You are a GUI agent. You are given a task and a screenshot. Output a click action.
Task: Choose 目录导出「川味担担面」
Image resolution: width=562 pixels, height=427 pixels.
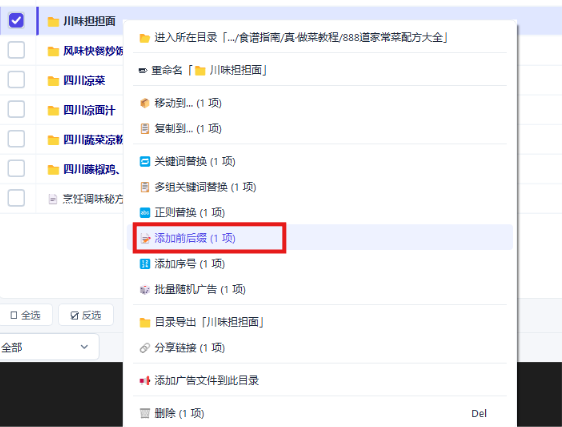(x=320, y=322)
